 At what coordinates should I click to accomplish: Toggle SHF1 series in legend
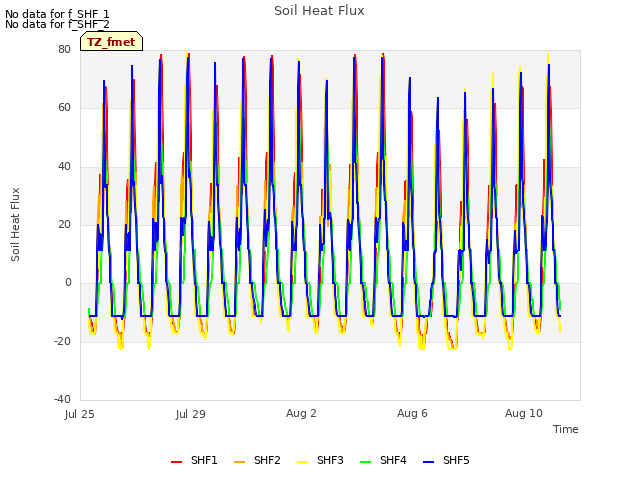pyautogui.click(x=194, y=460)
